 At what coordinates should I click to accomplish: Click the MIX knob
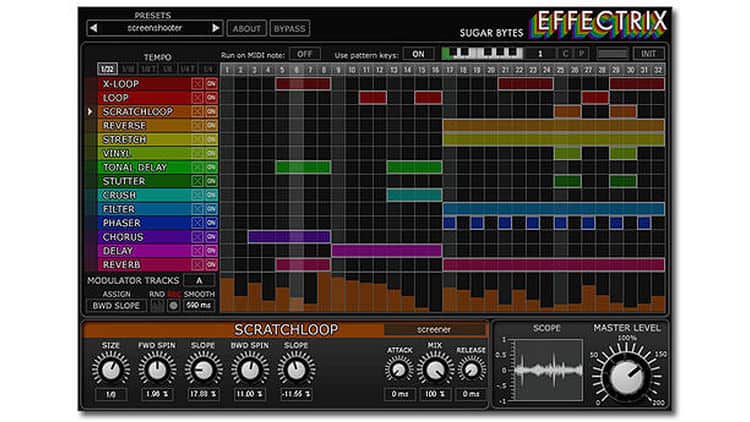435,370
